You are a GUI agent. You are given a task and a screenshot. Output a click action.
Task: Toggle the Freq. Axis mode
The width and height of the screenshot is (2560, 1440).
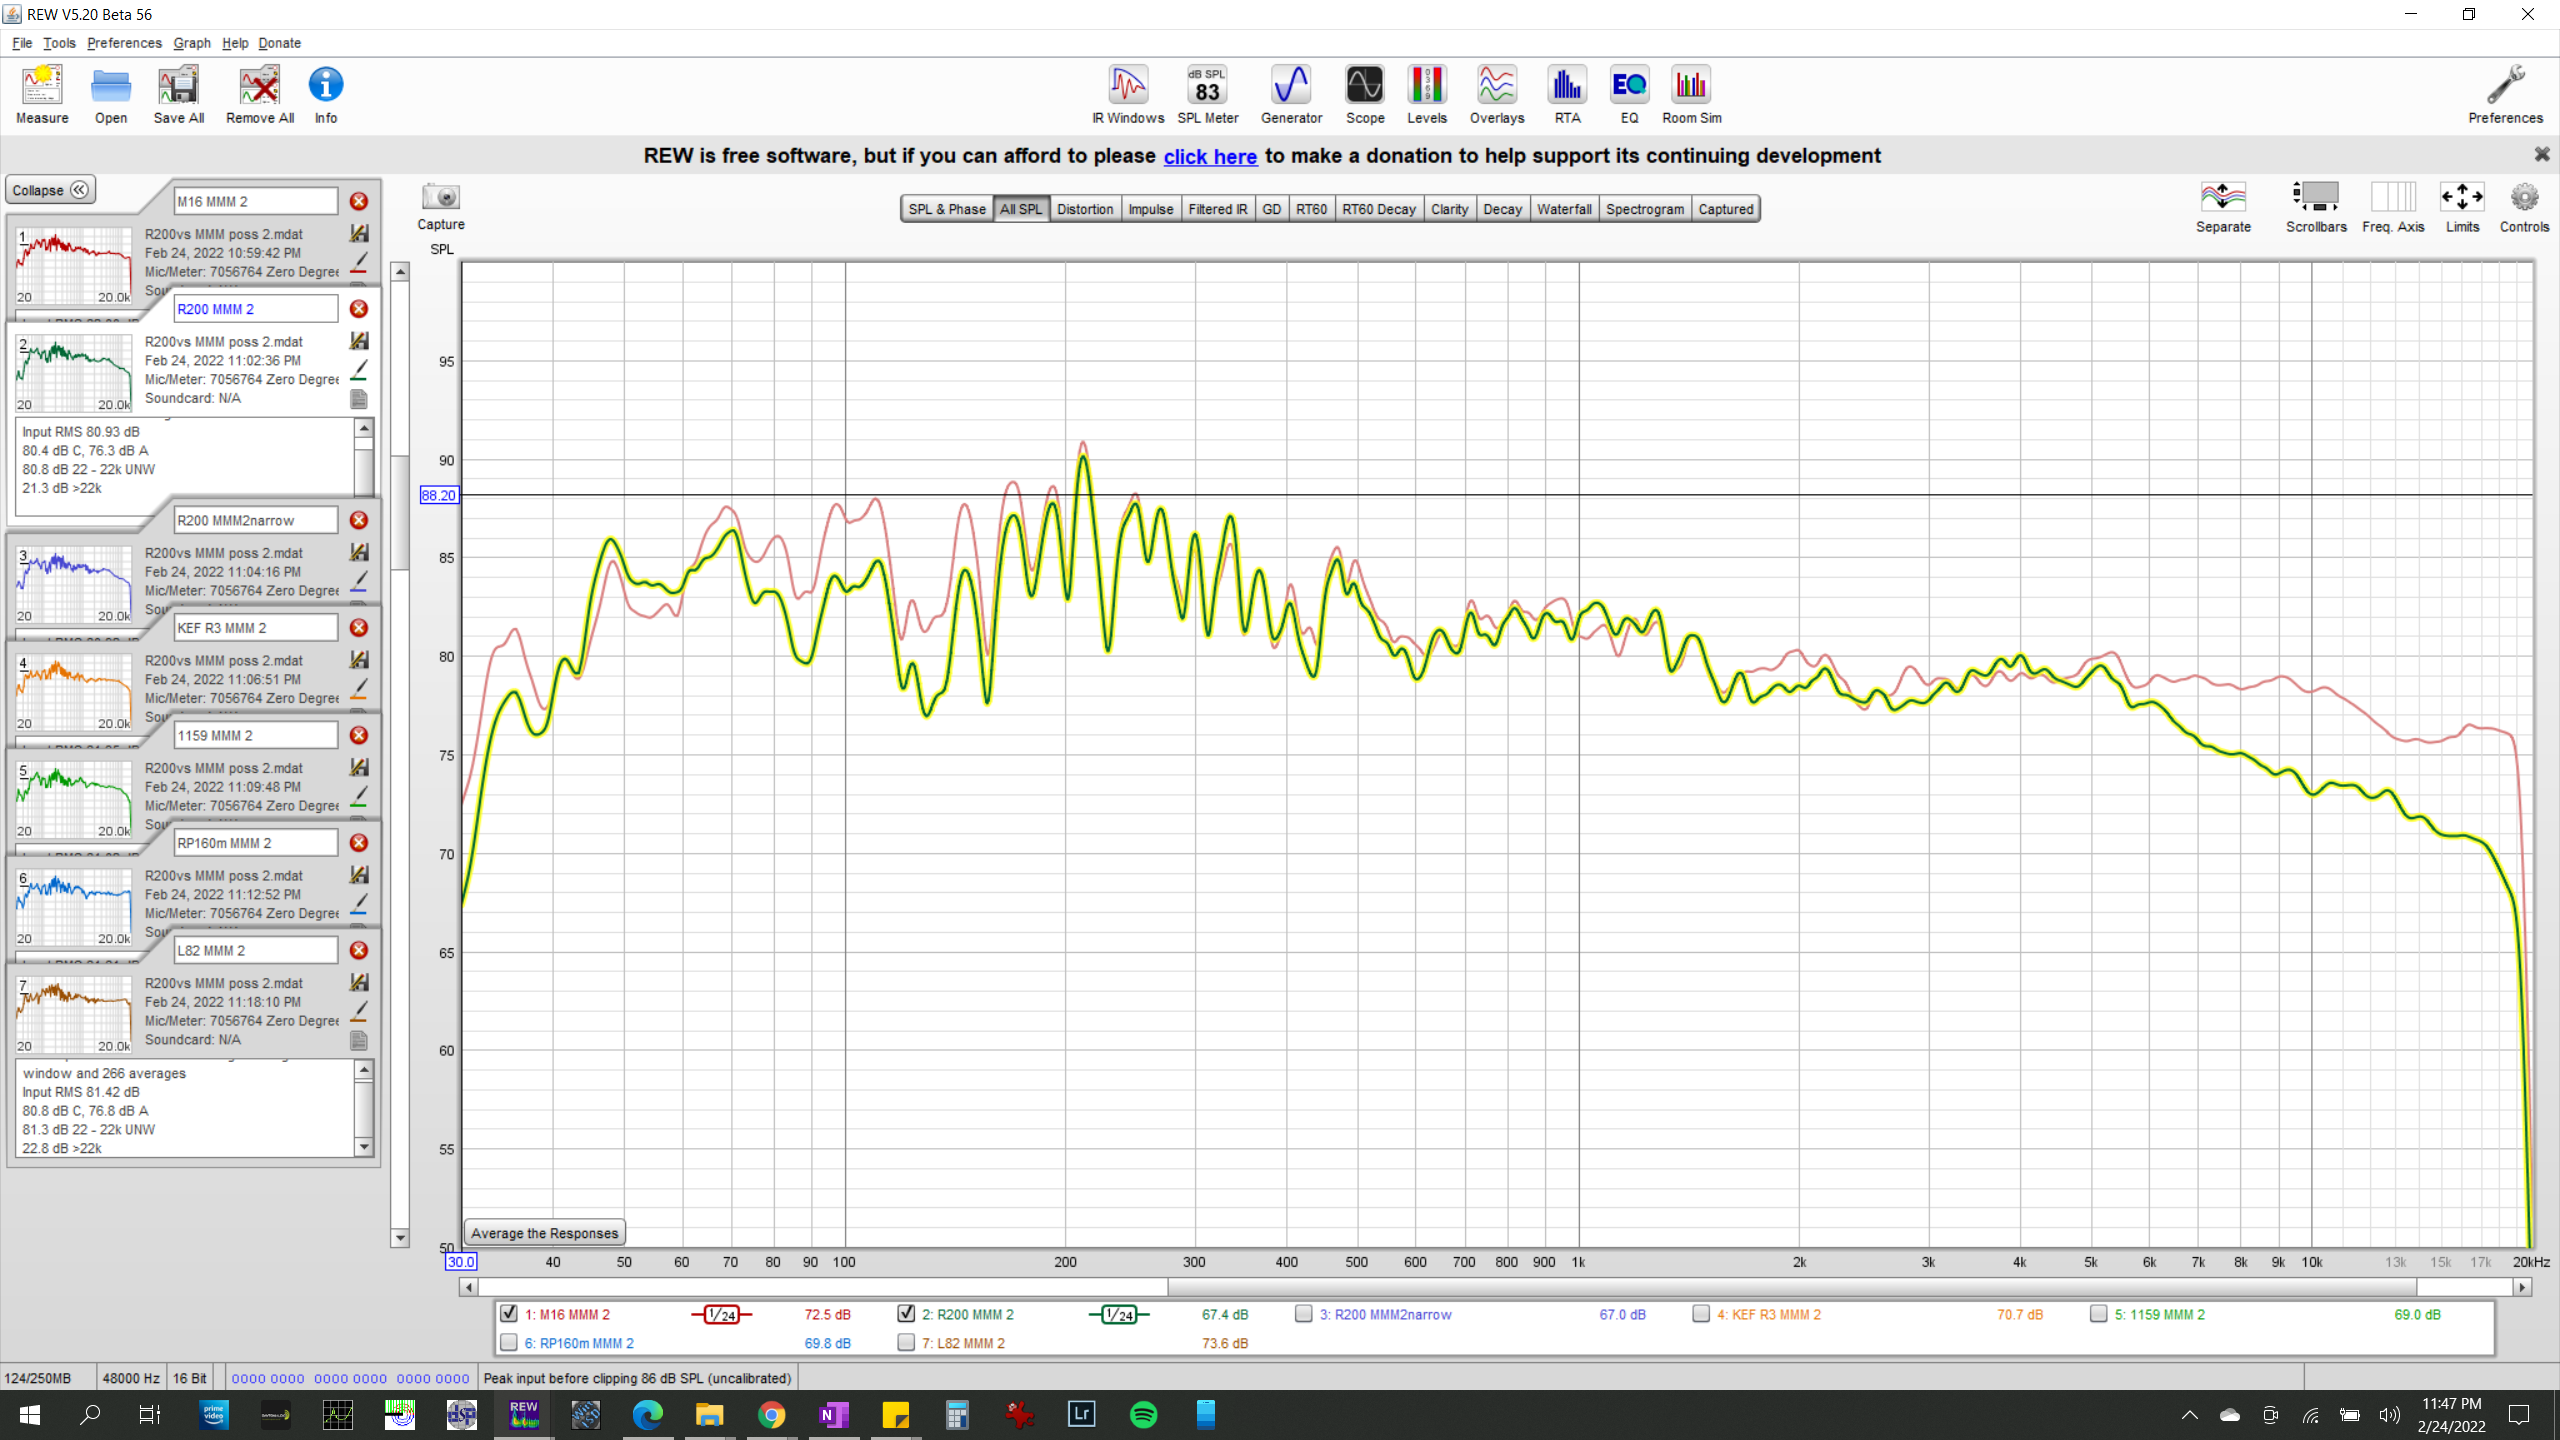2393,207
